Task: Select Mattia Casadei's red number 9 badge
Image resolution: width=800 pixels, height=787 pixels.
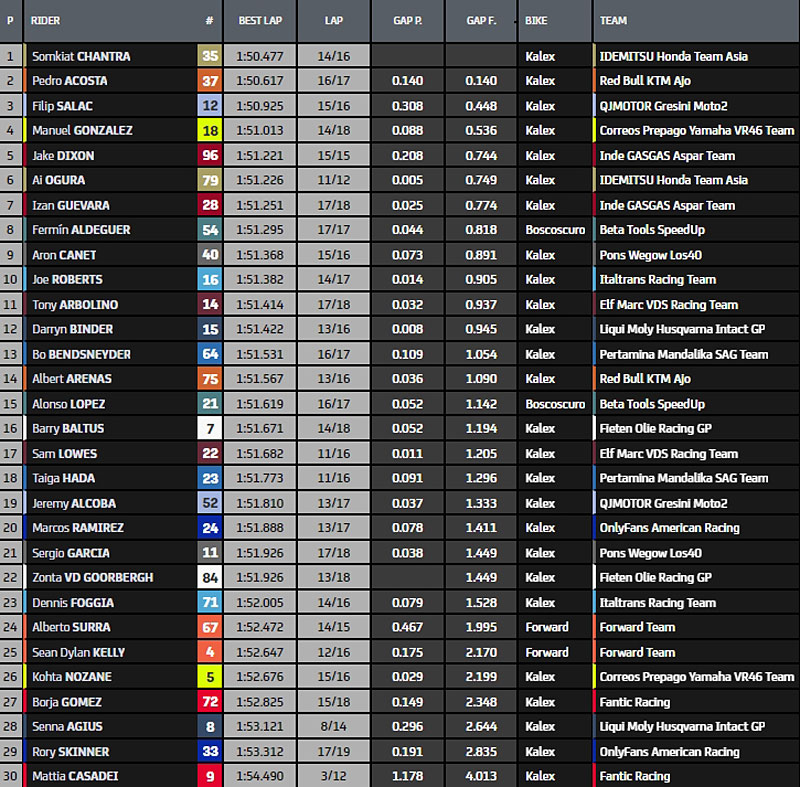Action: click(x=209, y=776)
